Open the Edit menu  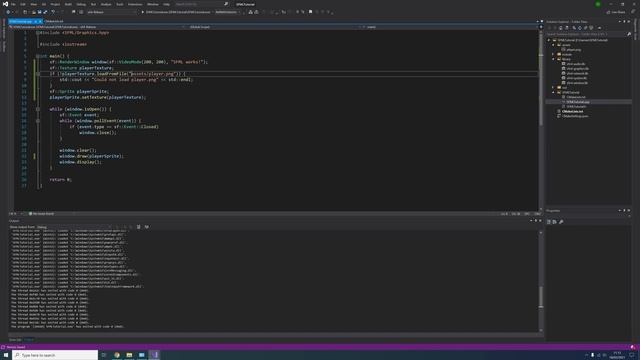pyautogui.click(x=23, y=4)
